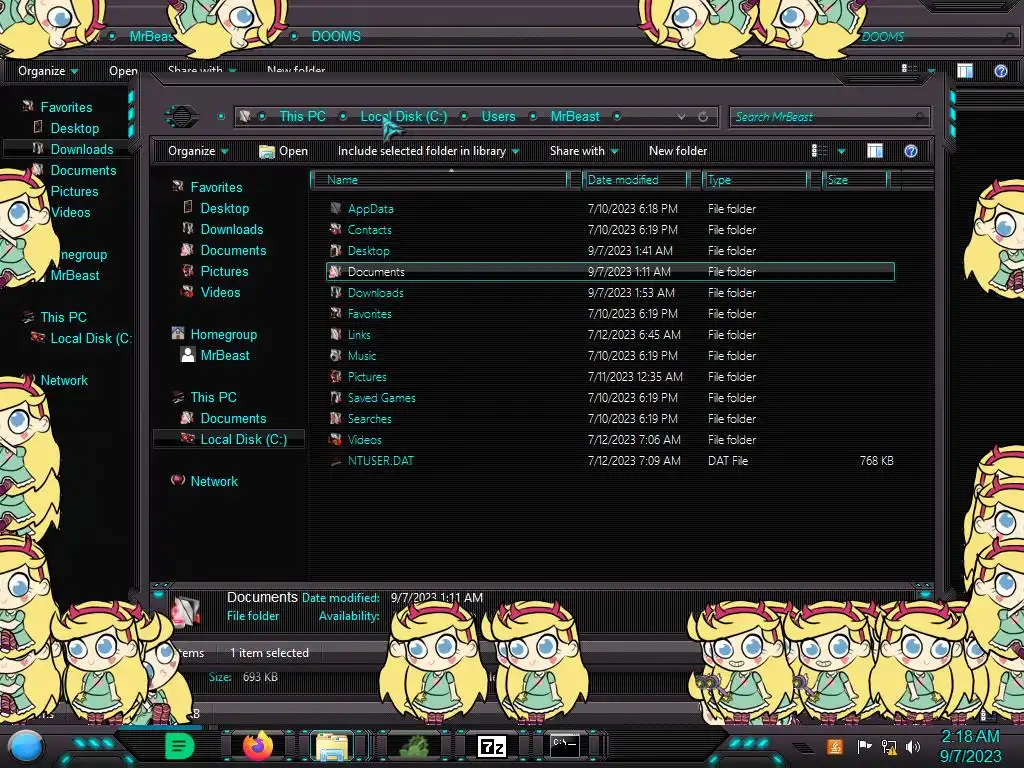Click MrBeast in the address breadcrumb
This screenshot has height=768, width=1024.
point(575,116)
